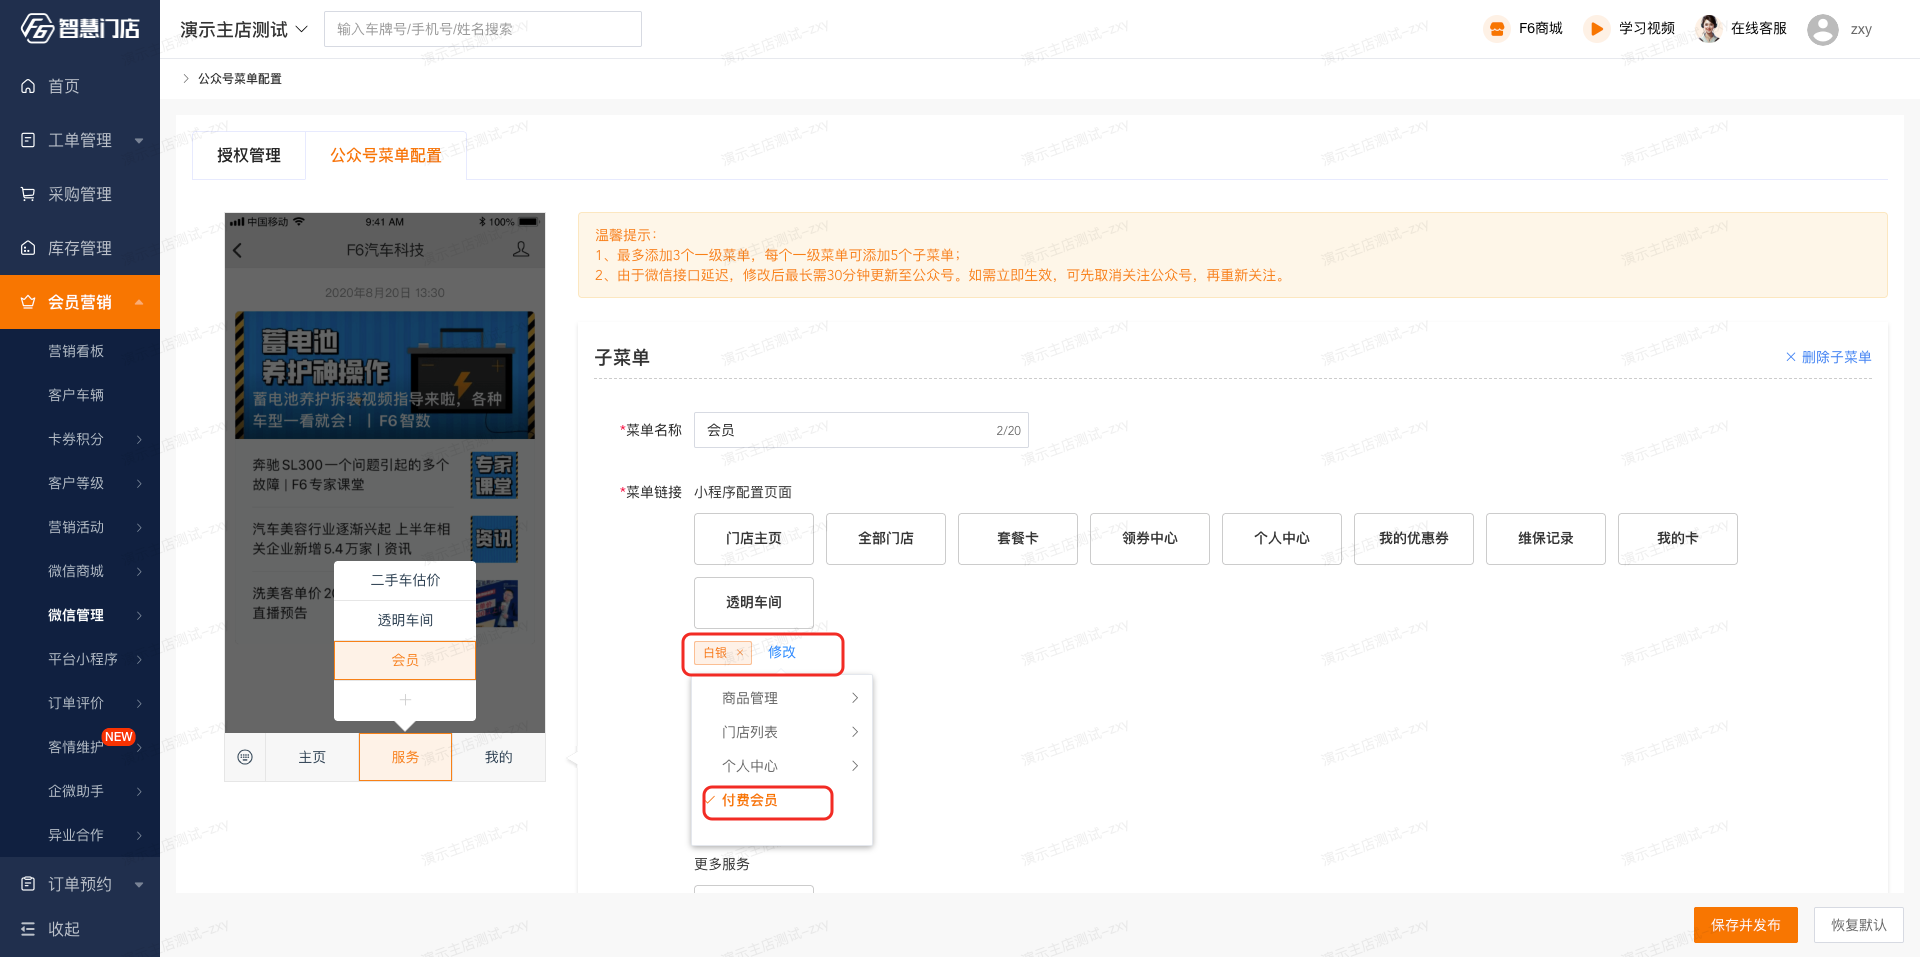Expand 客户等级 submenu
The image size is (1920, 957).
[139, 483]
